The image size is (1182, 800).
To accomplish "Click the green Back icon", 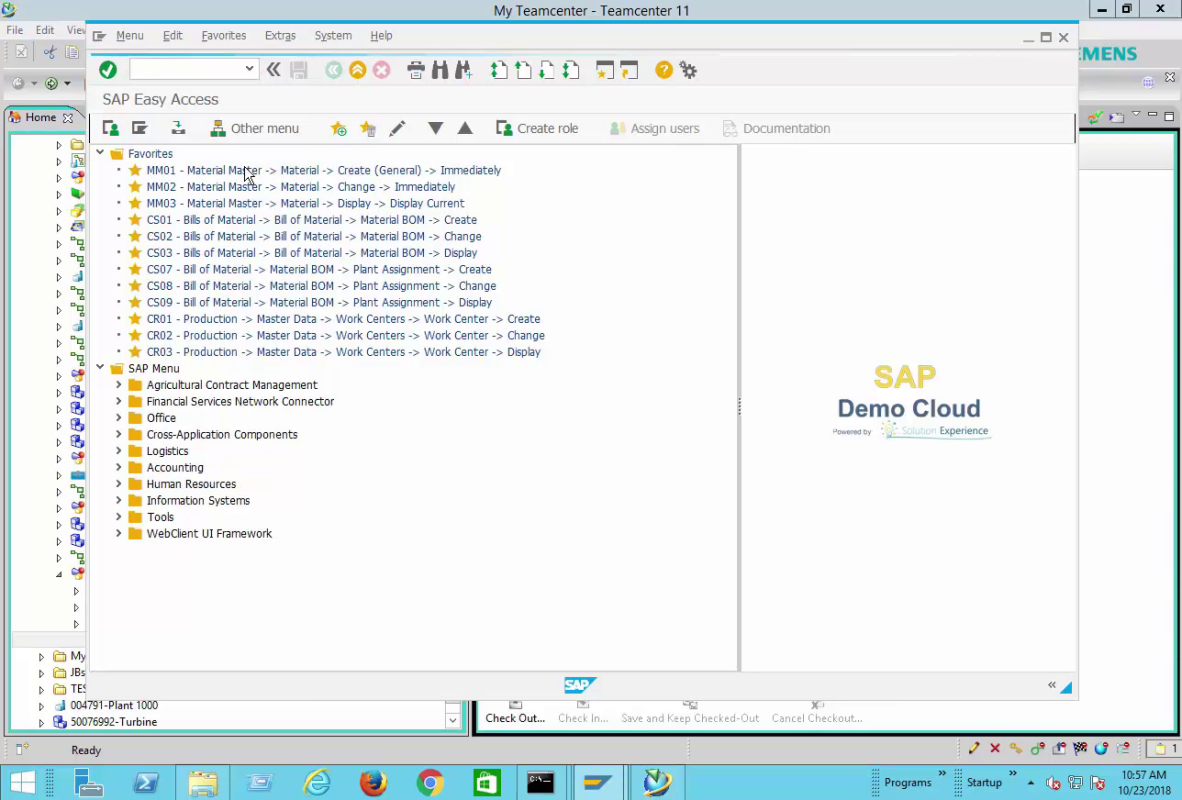I will (x=333, y=70).
